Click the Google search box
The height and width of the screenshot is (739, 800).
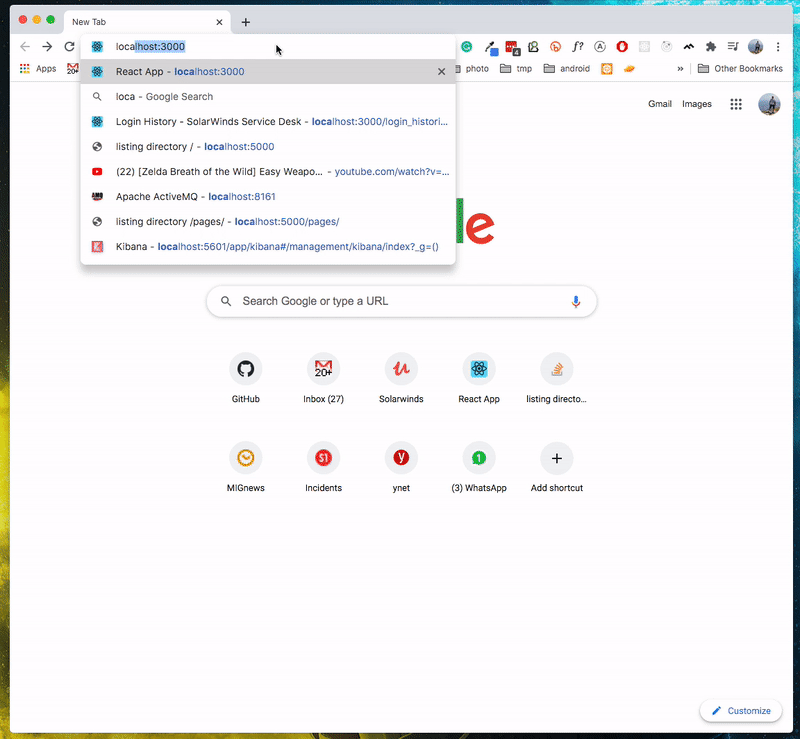tap(402, 302)
